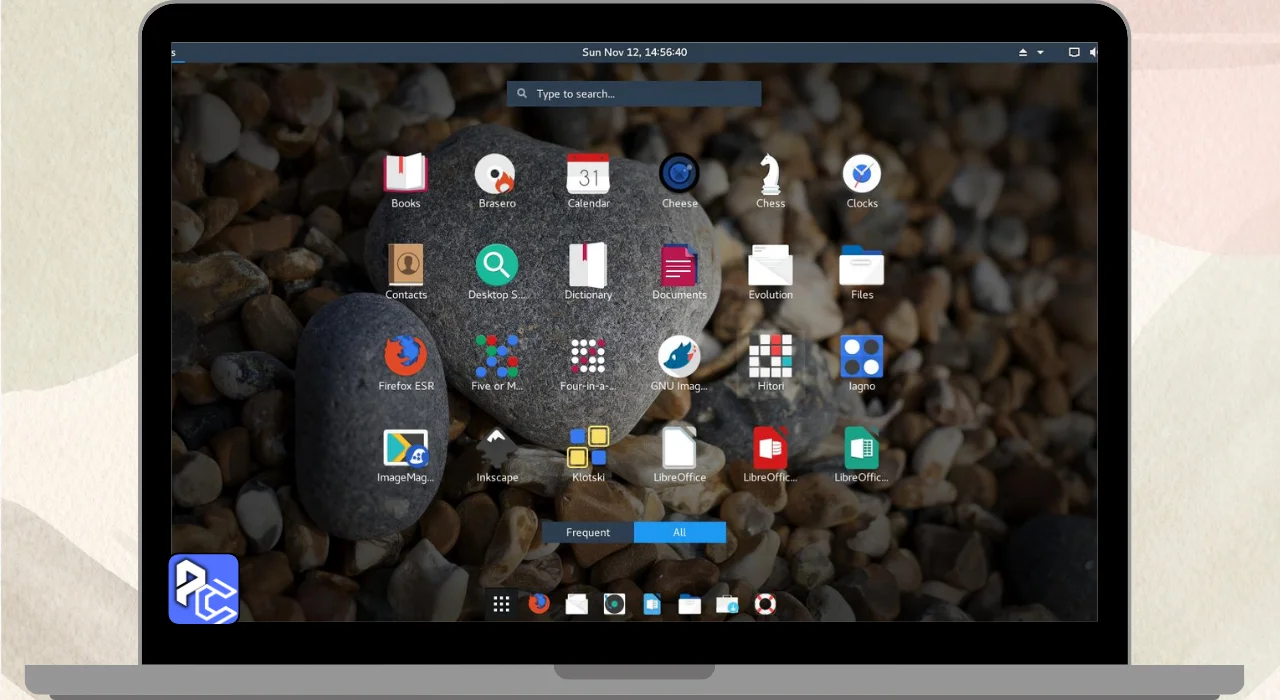Open the Chess game
The height and width of the screenshot is (700, 1280).
coord(770,174)
